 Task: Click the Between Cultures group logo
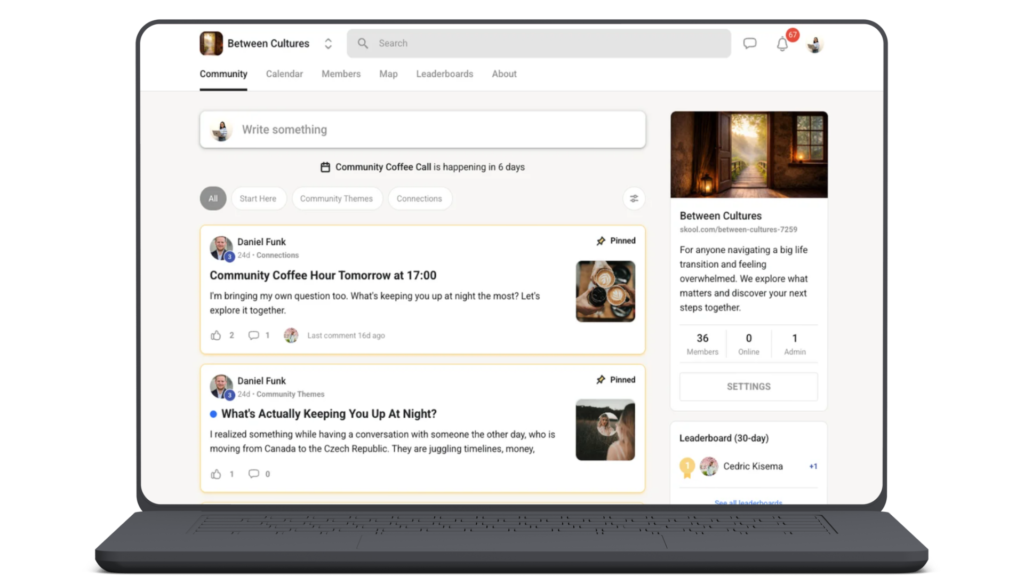click(211, 43)
